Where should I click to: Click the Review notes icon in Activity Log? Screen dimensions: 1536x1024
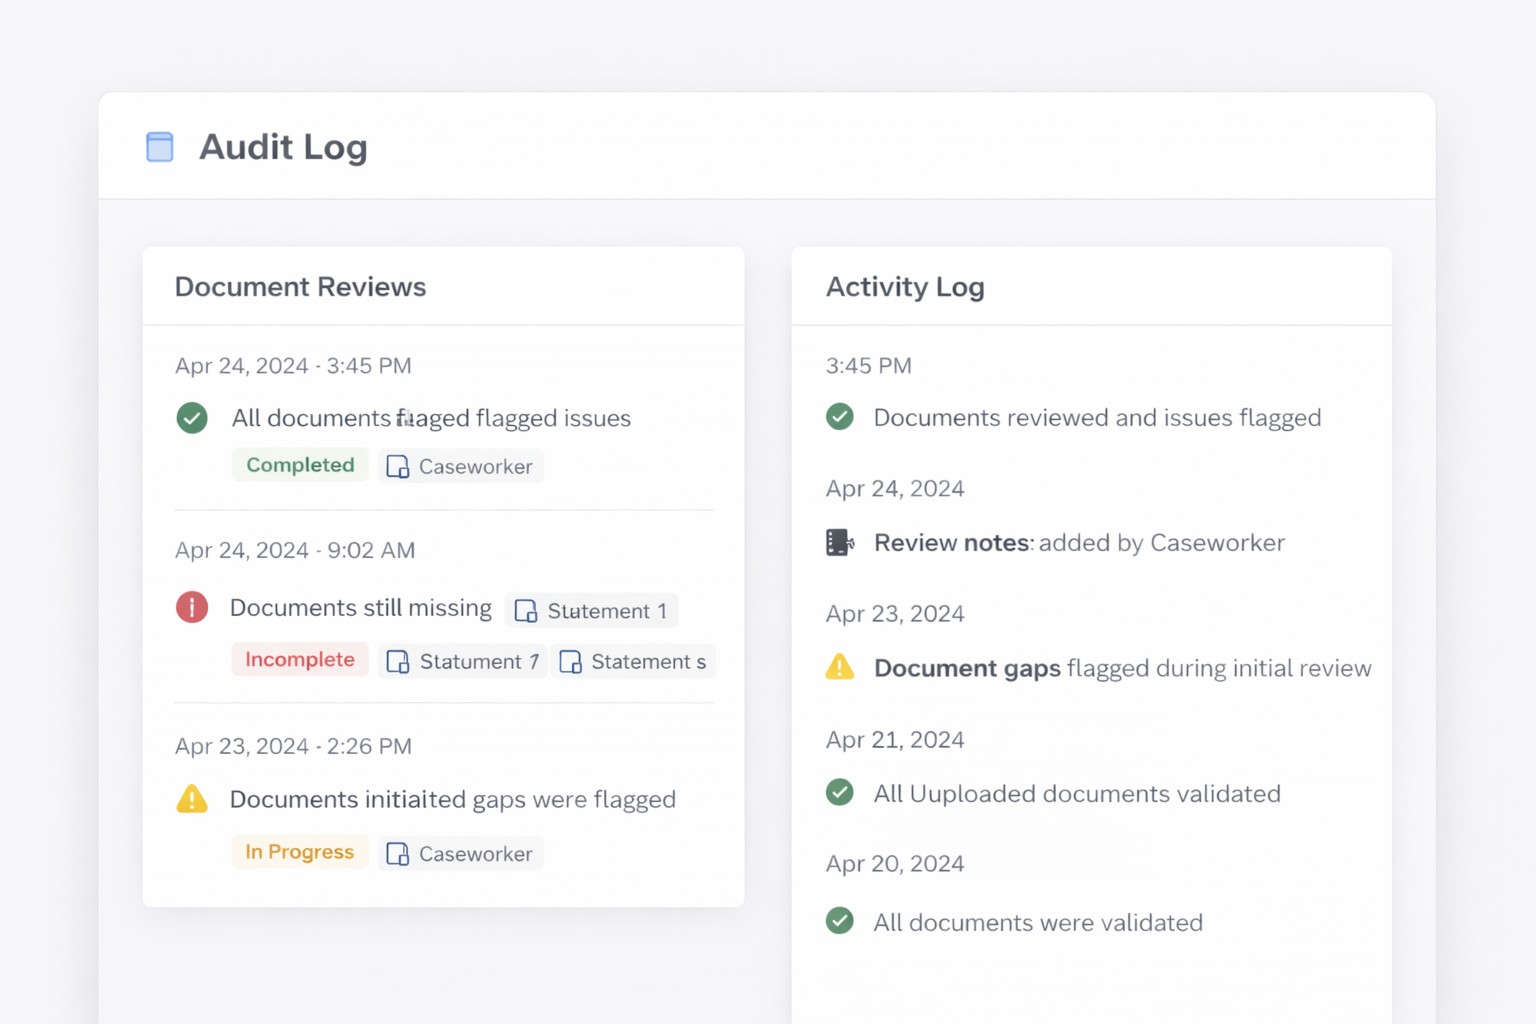pos(840,542)
